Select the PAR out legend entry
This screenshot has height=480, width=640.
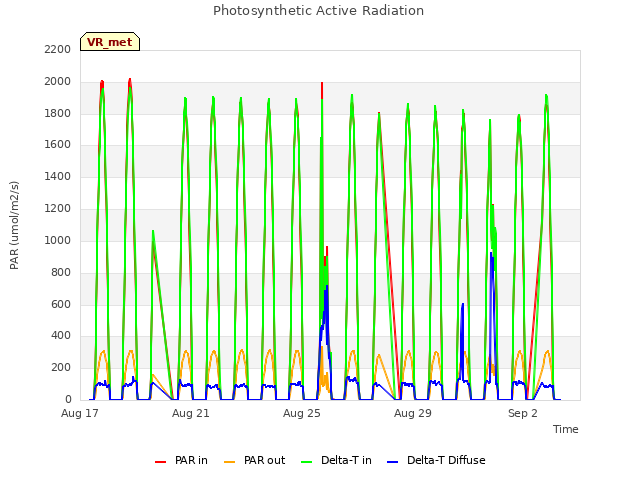coord(255,460)
